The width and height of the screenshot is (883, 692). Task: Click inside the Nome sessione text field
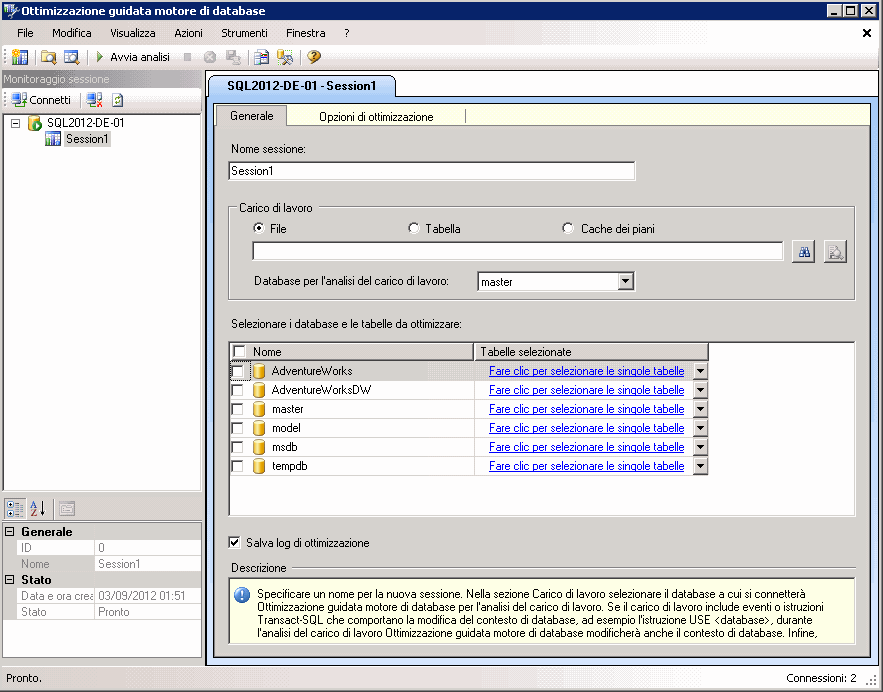coord(430,170)
